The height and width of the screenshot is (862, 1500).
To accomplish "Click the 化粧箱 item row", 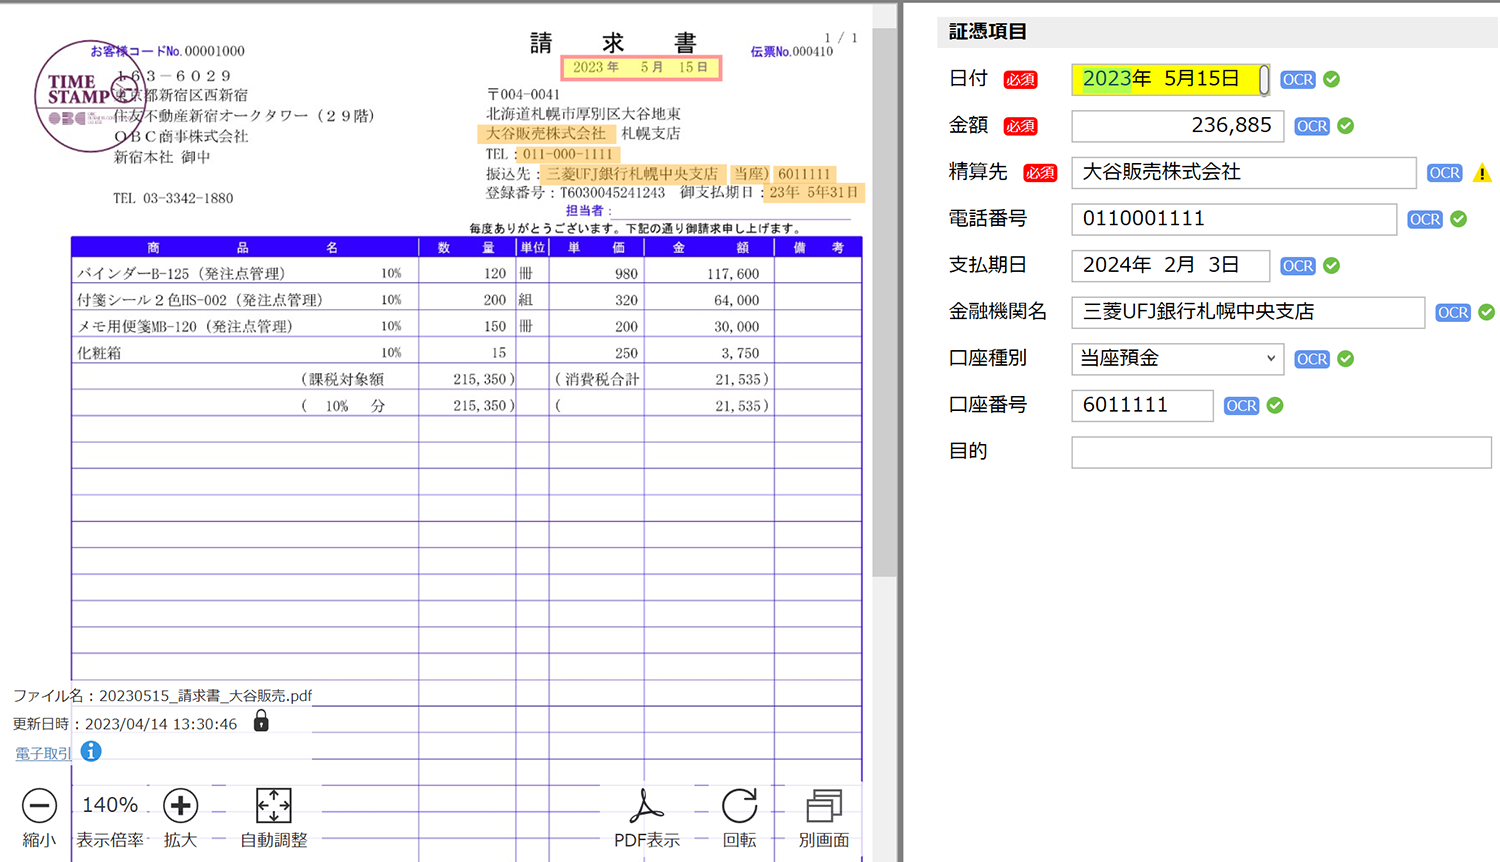I will (466, 352).
